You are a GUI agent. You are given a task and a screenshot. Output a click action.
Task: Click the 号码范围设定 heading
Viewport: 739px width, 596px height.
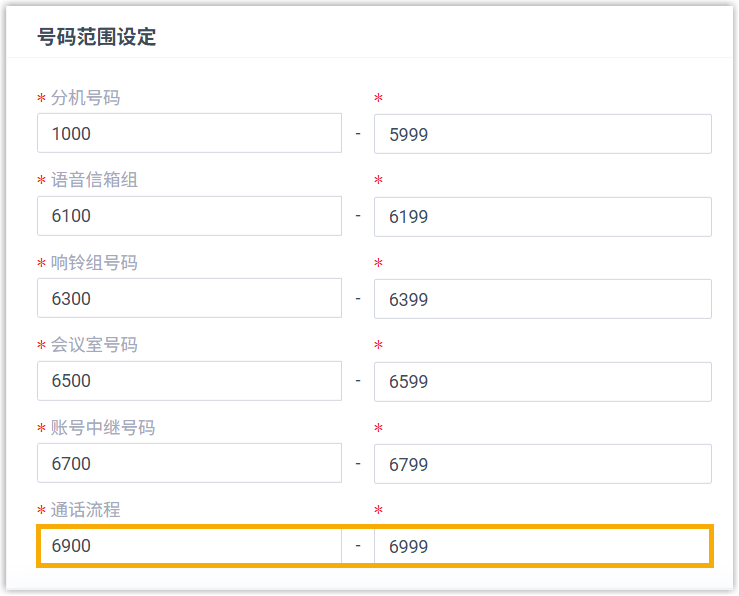(97, 39)
